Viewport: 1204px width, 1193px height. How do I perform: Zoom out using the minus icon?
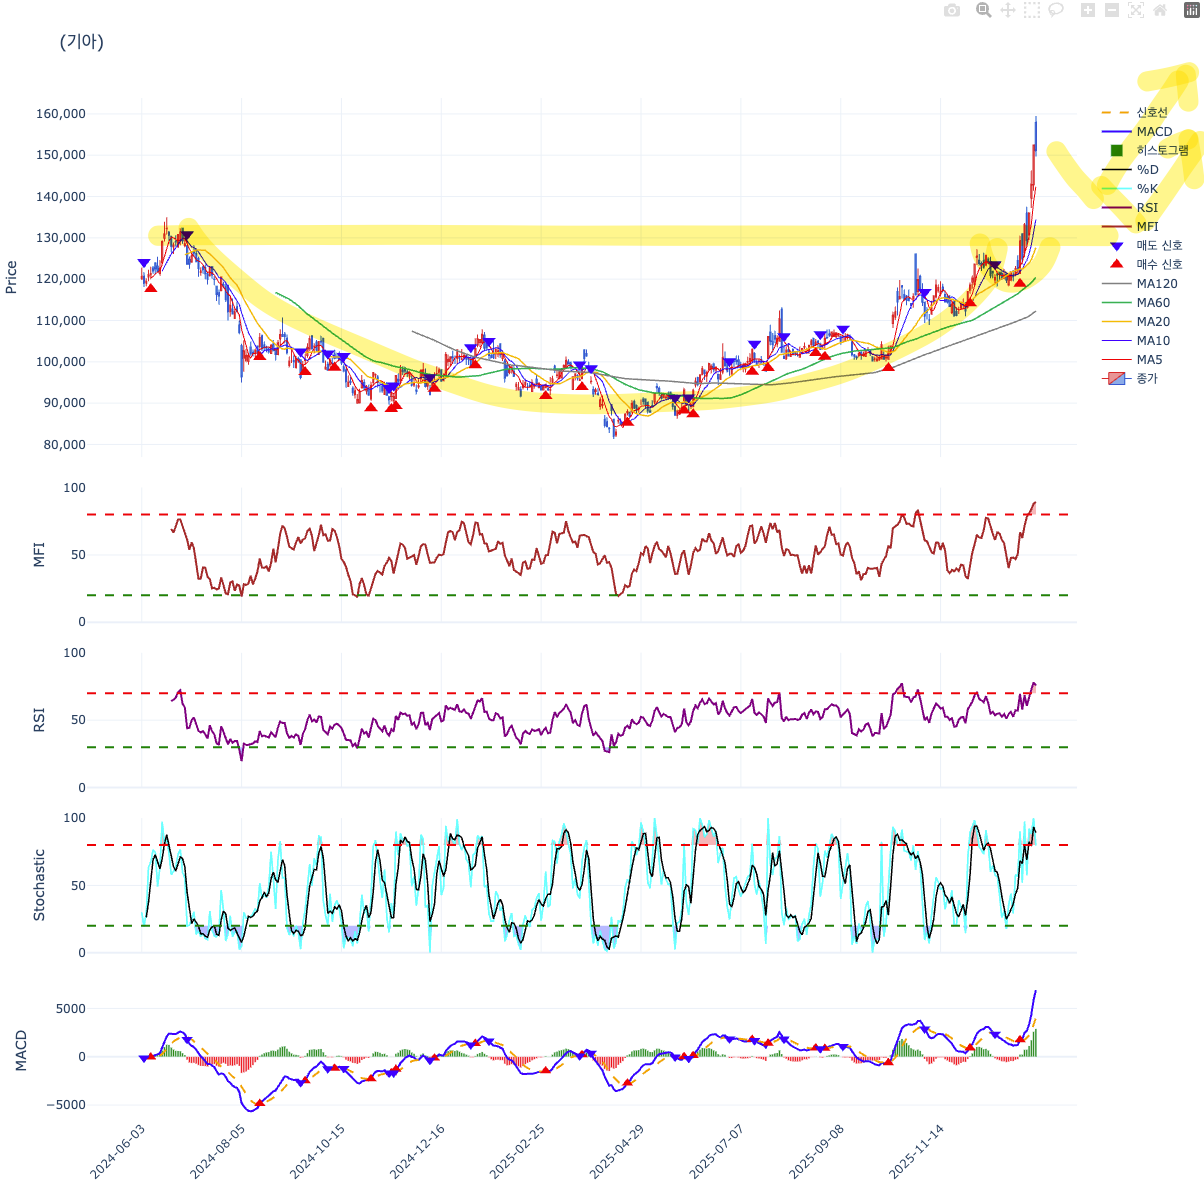click(x=1112, y=10)
